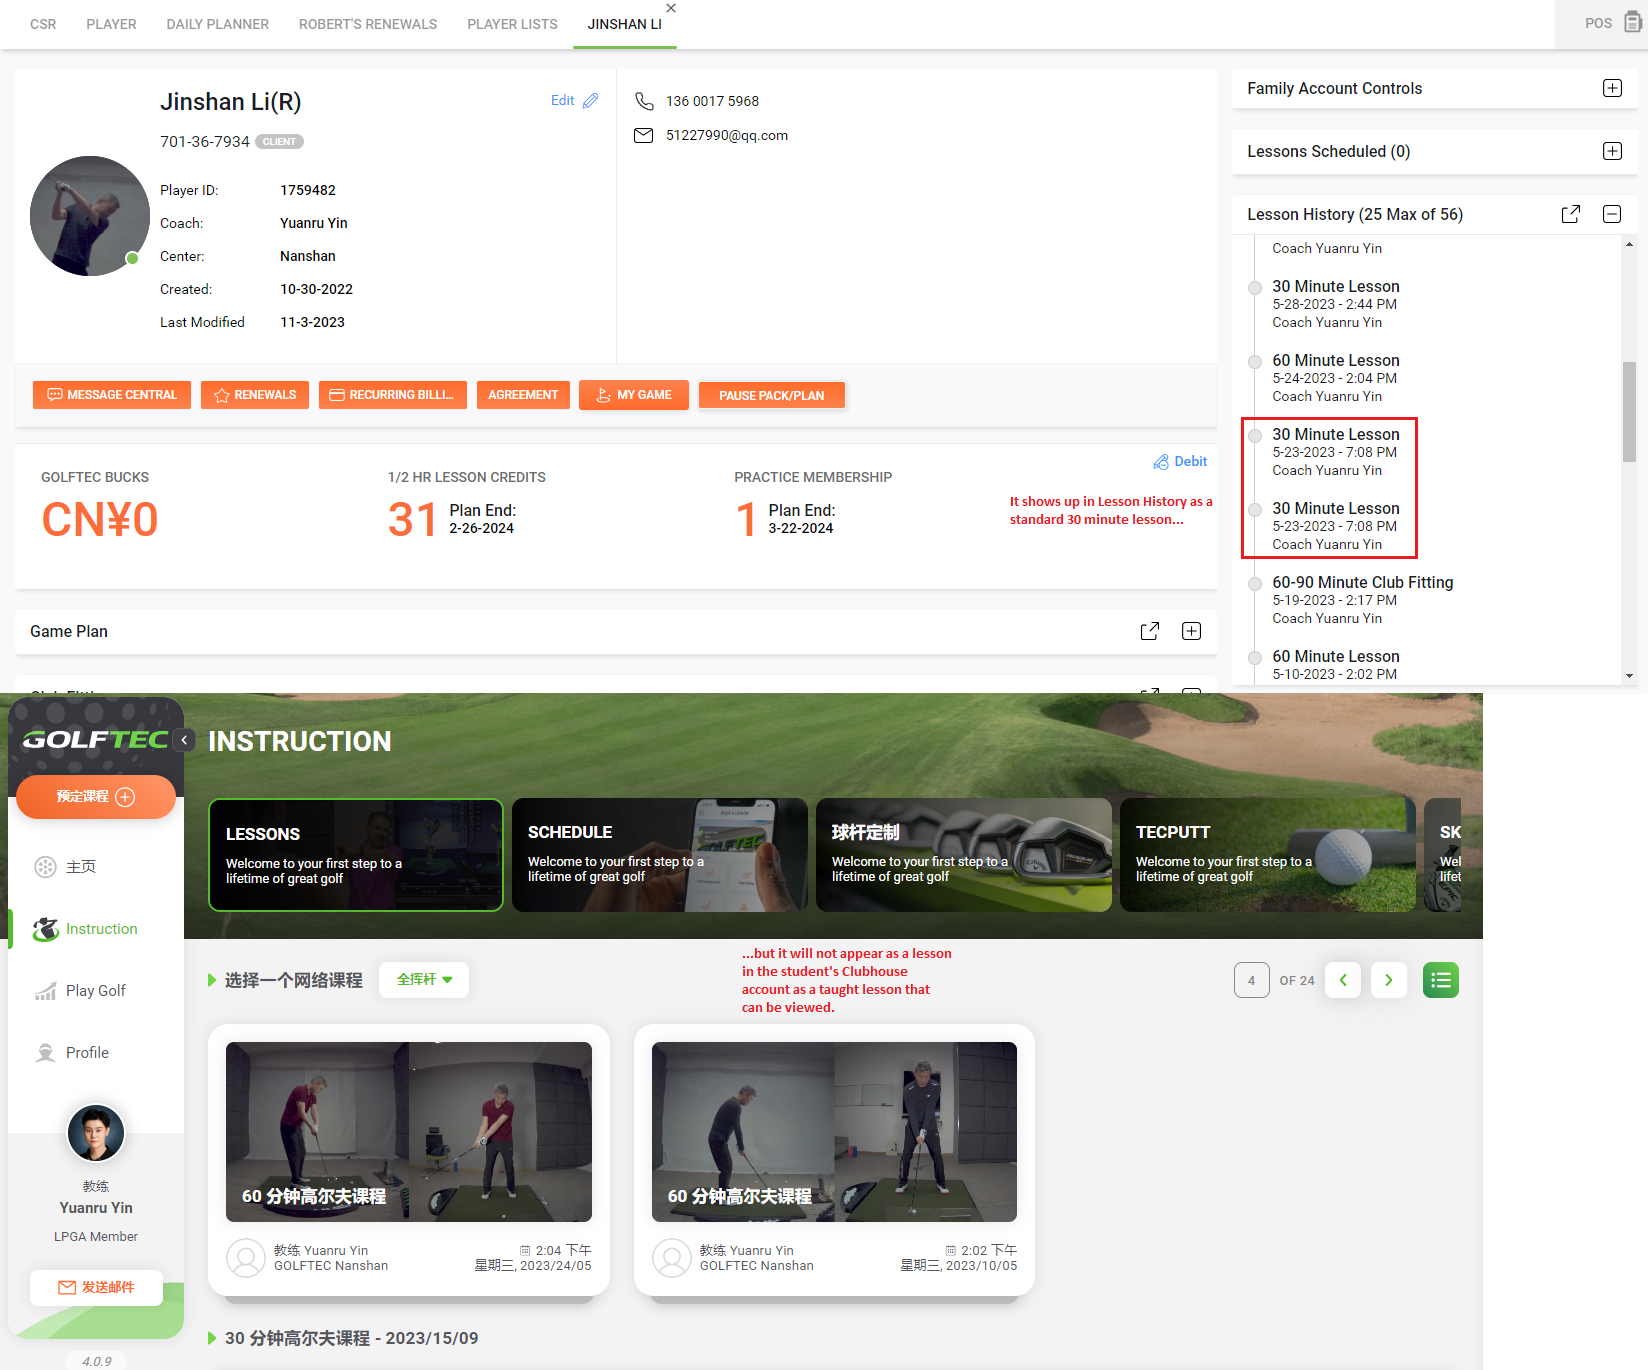1648x1370 pixels.
Task: Open RECURRING BILLING button
Action: (393, 395)
